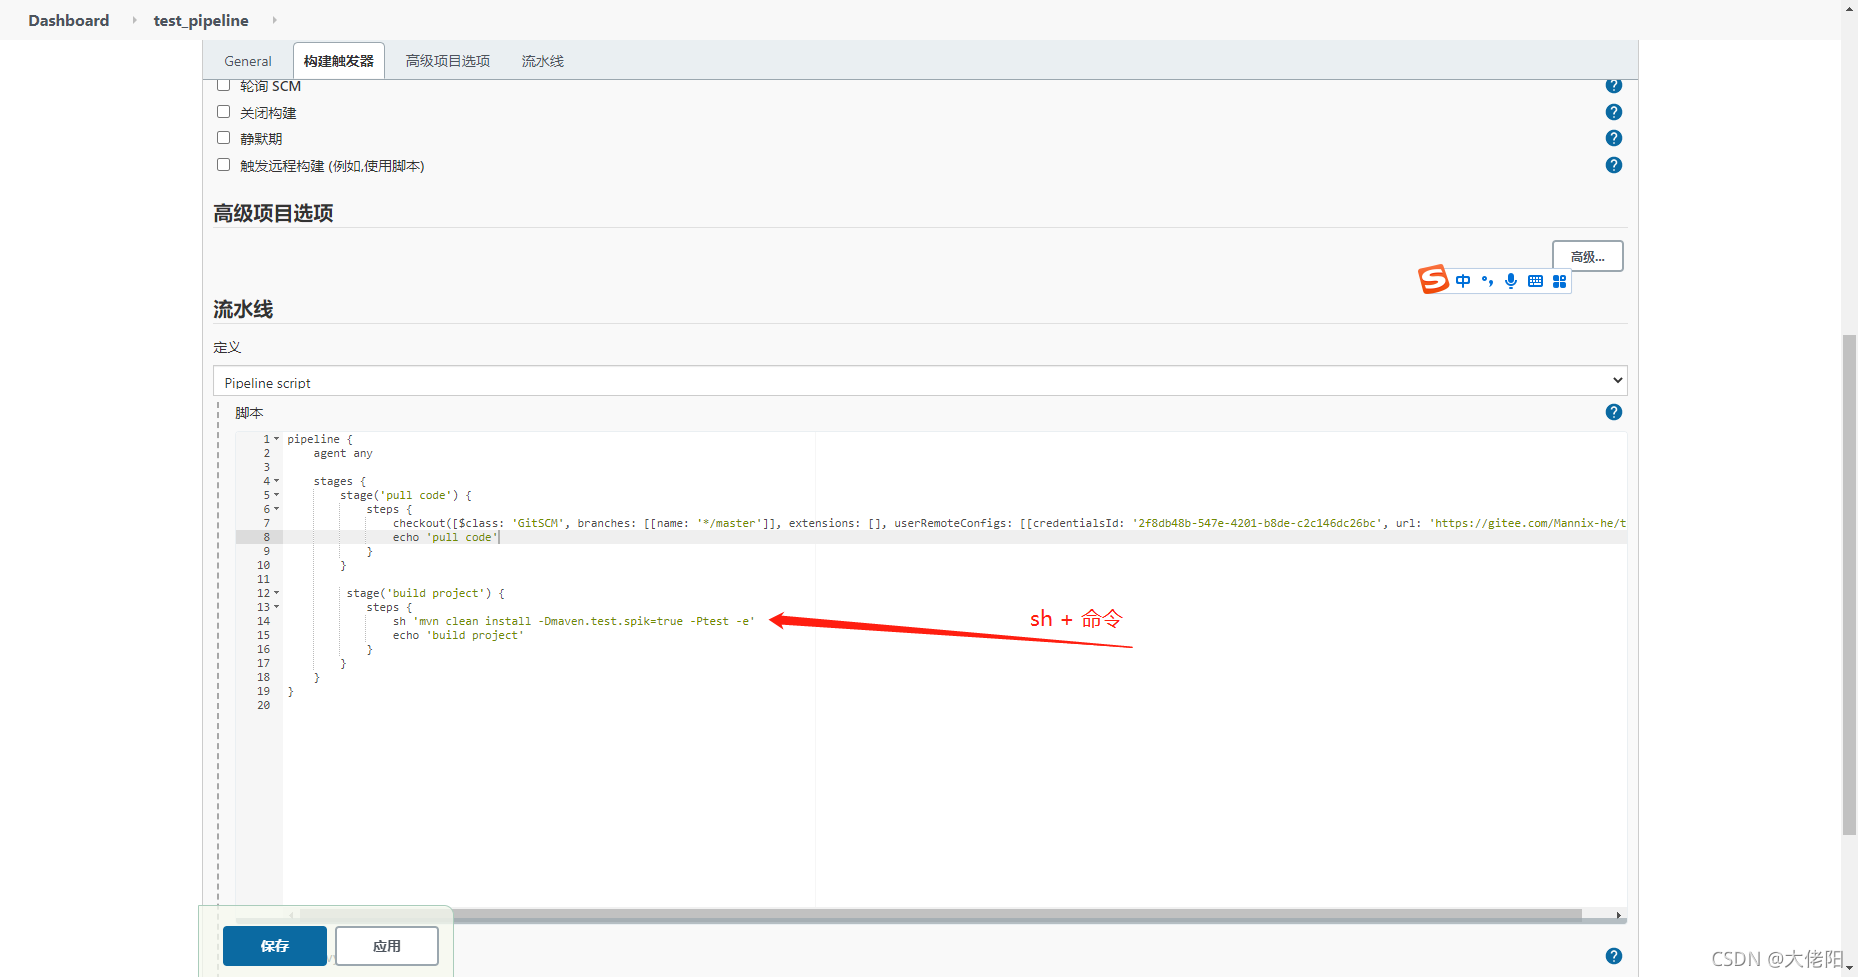Open Sogou soft keyboard icon
1858x977 pixels.
coord(1535,281)
